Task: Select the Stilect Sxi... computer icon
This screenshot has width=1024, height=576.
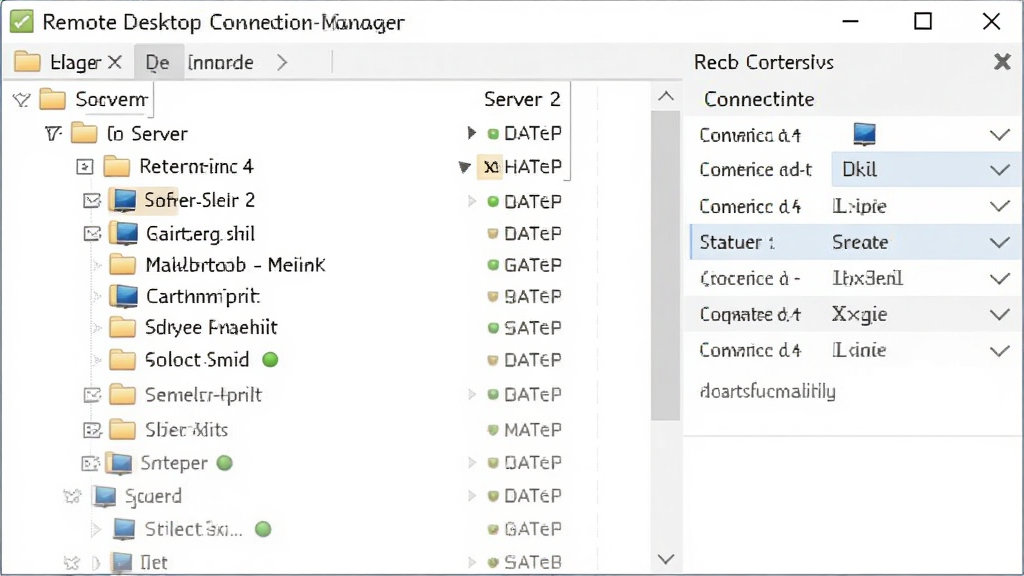Action: click(124, 529)
